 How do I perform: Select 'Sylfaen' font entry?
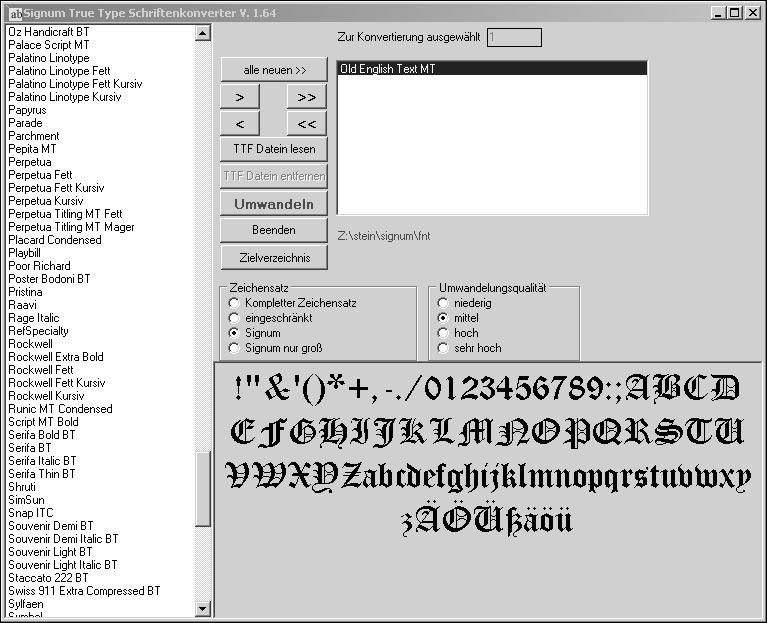click(26, 604)
